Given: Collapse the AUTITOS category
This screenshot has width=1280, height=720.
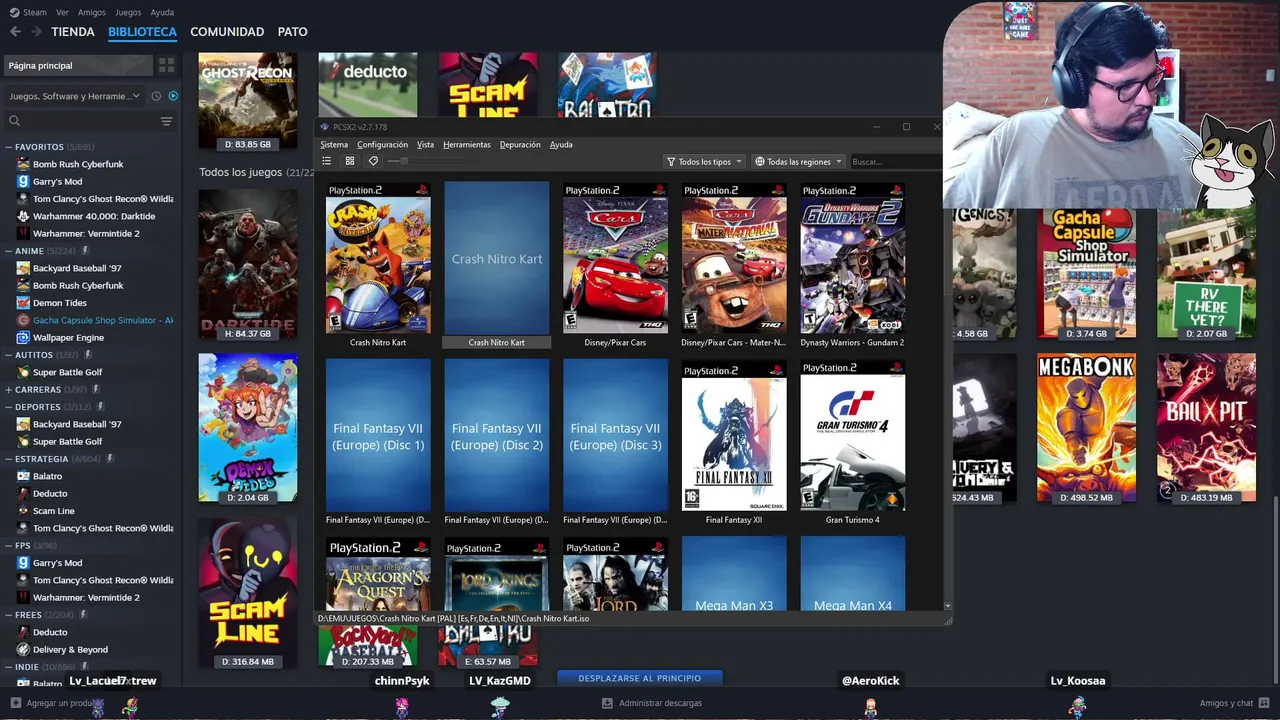Looking at the screenshot, I should 8,355.
